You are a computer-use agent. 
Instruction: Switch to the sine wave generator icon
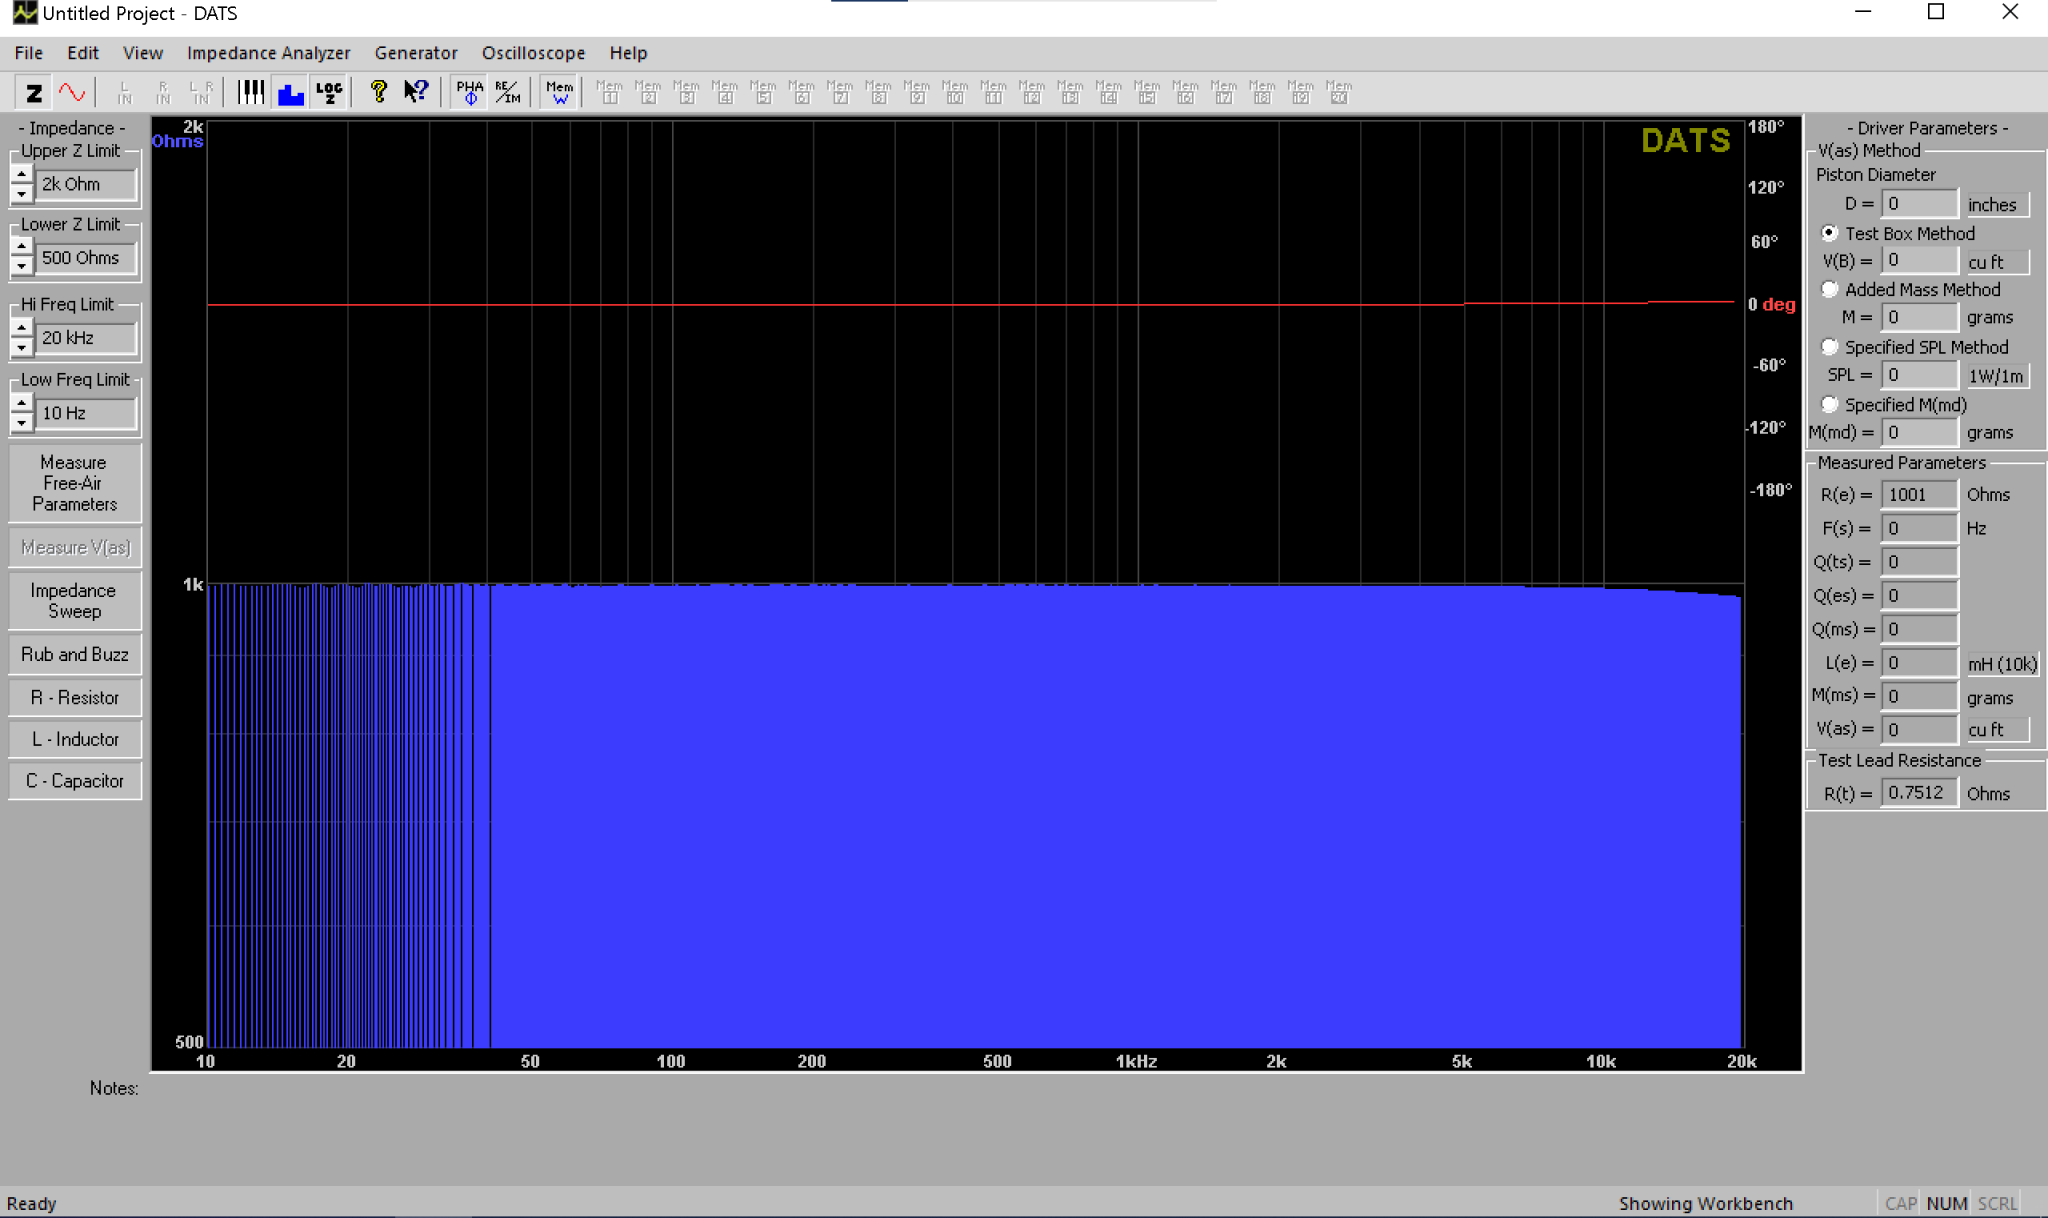(x=72, y=93)
